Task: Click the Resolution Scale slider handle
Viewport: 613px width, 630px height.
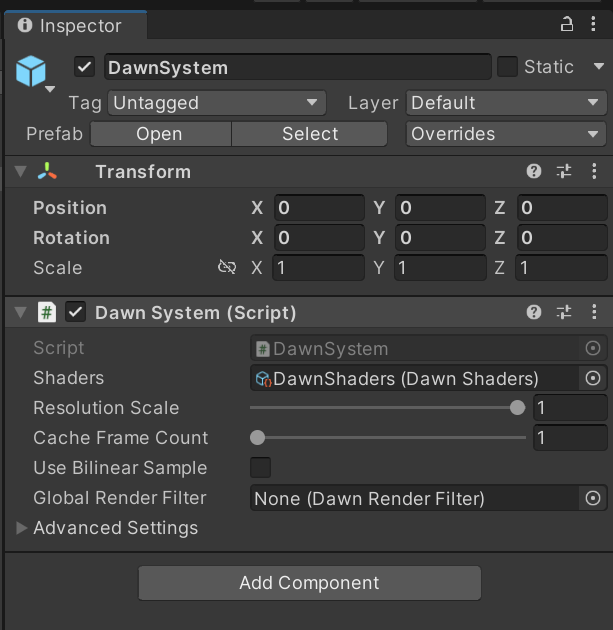Action: pos(517,408)
